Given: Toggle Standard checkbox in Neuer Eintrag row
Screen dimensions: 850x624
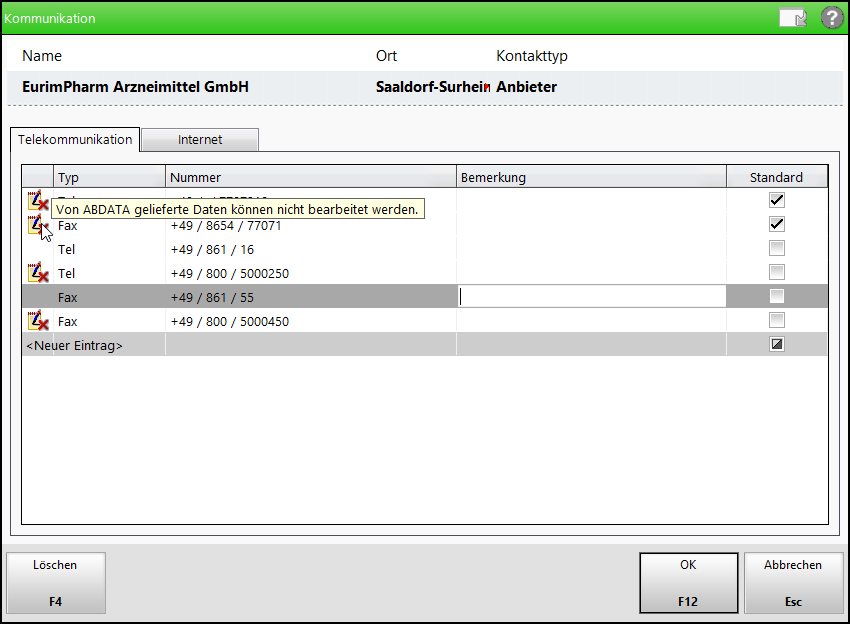Looking at the screenshot, I should (x=777, y=344).
